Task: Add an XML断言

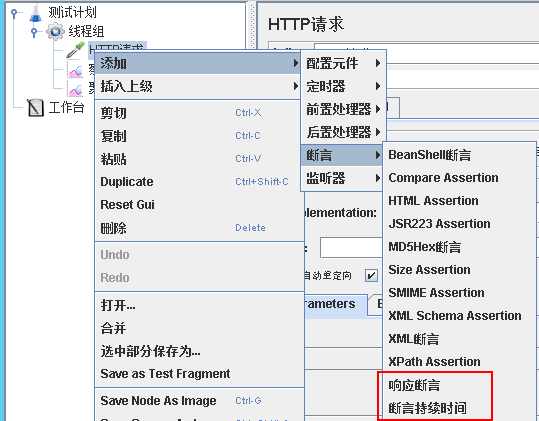Action: pos(459,339)
